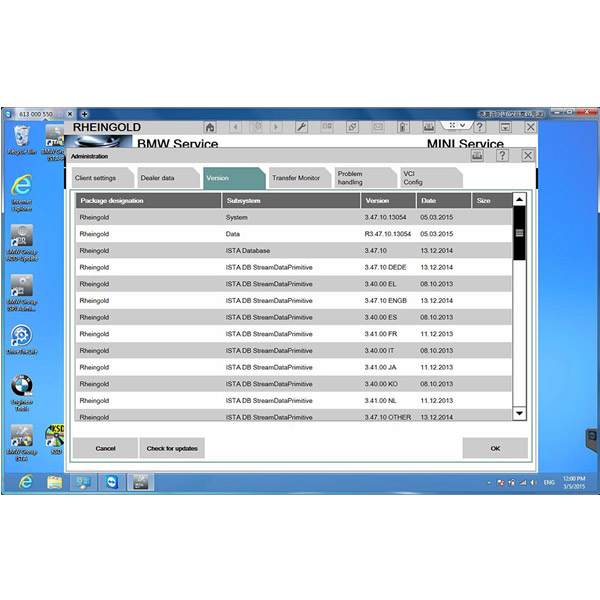Click the printer icon in Rheingold toolbar
The image size is (600, 600).
(x=429, y=127)
